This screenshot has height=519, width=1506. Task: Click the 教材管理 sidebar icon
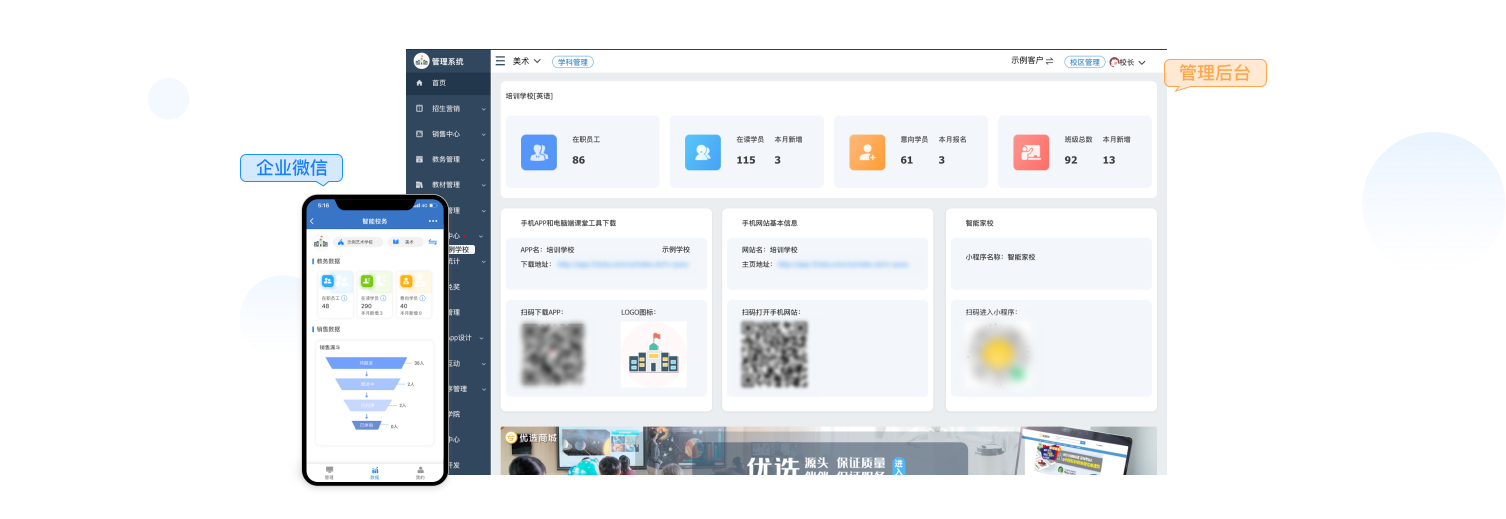point(420,185)
